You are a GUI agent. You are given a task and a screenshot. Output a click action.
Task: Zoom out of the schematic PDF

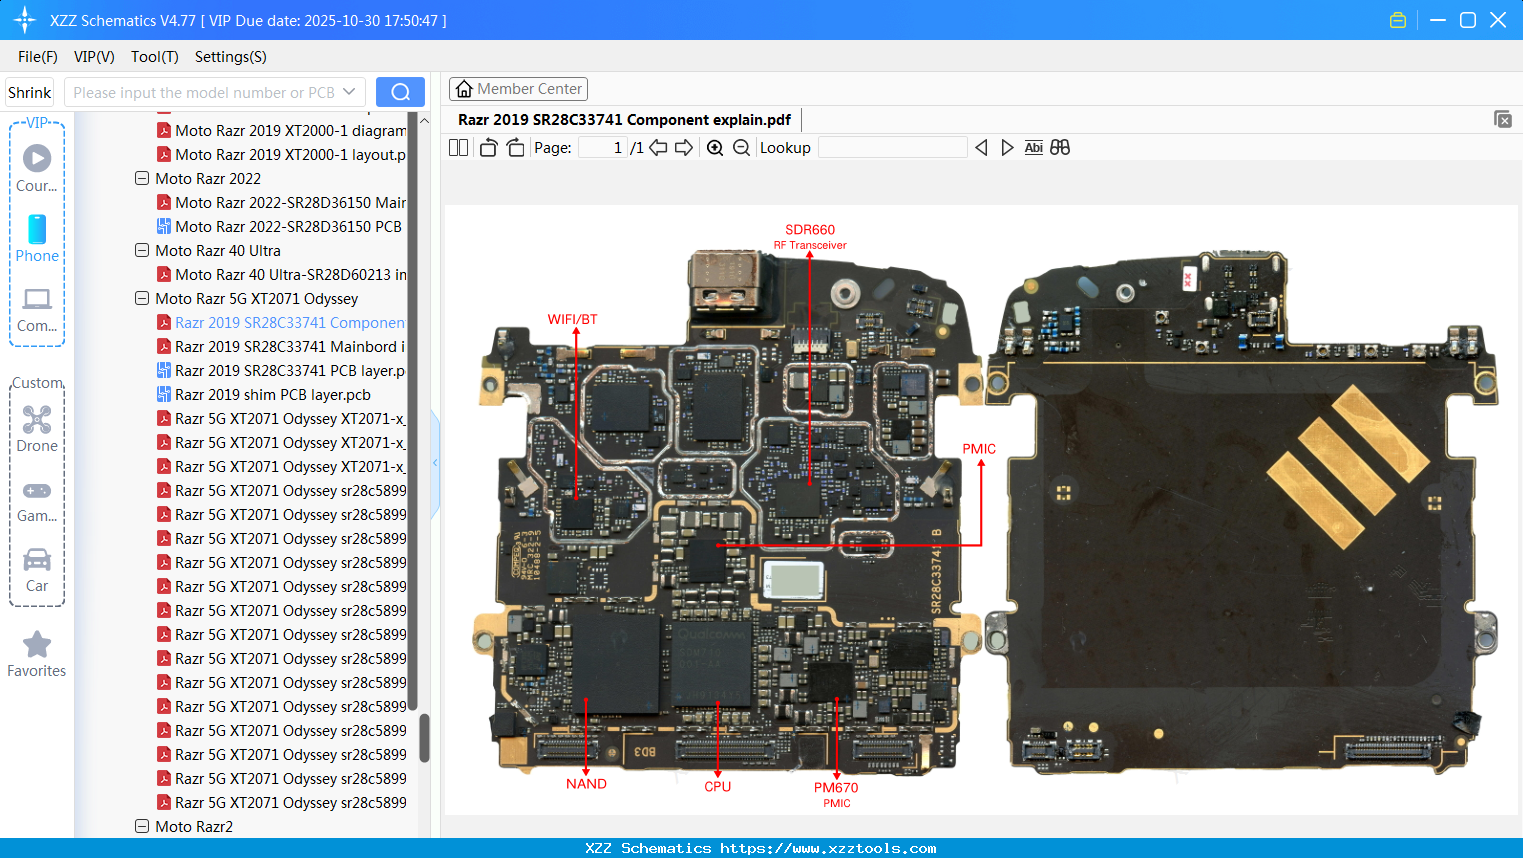[x=740, y=147]
